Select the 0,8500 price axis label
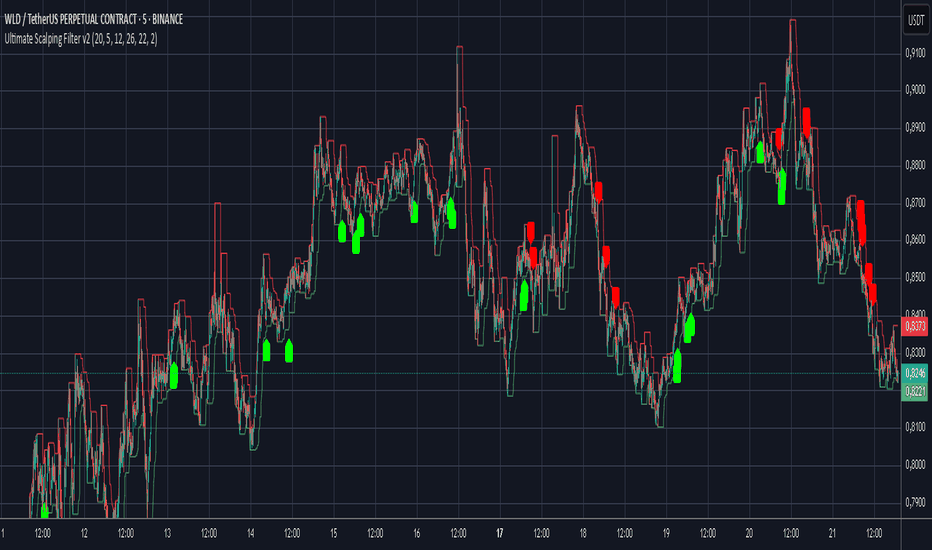This screenshot has width=932, height=550. [x=915, y=277]
